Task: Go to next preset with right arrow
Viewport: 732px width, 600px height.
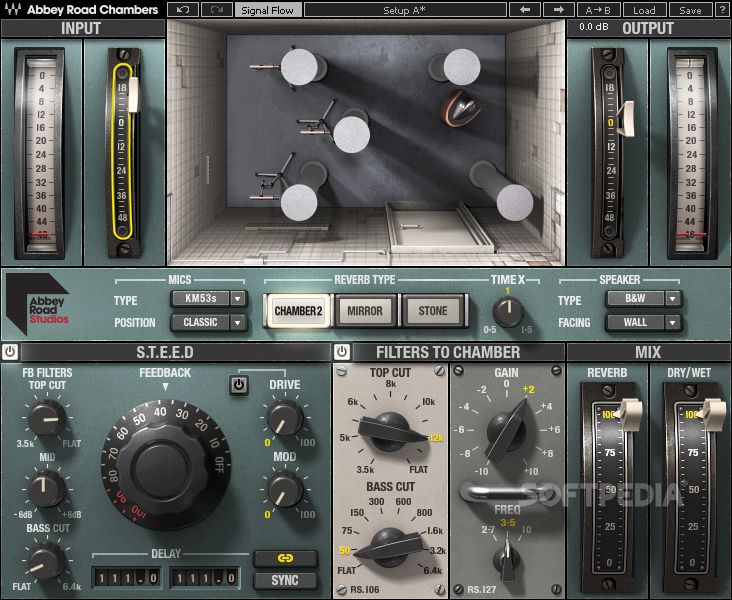Action: tap(558, 10)
